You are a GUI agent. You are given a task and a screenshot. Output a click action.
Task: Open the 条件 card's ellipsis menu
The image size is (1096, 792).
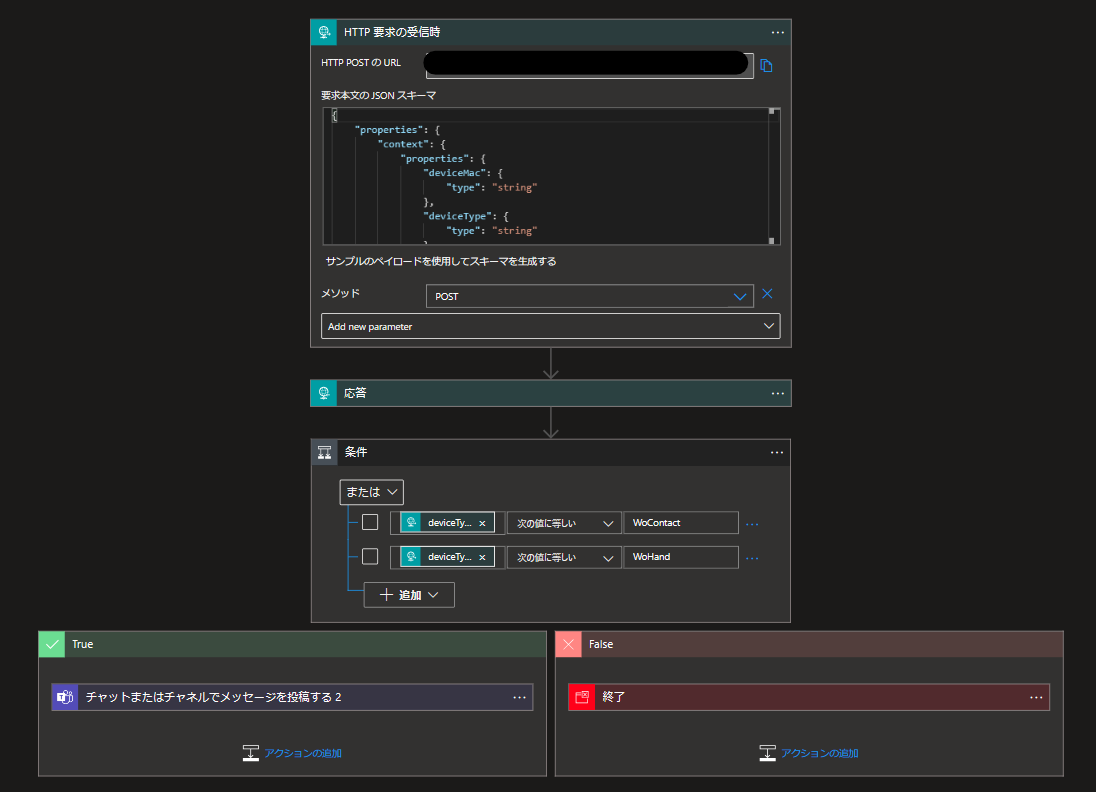coord(777,452)
